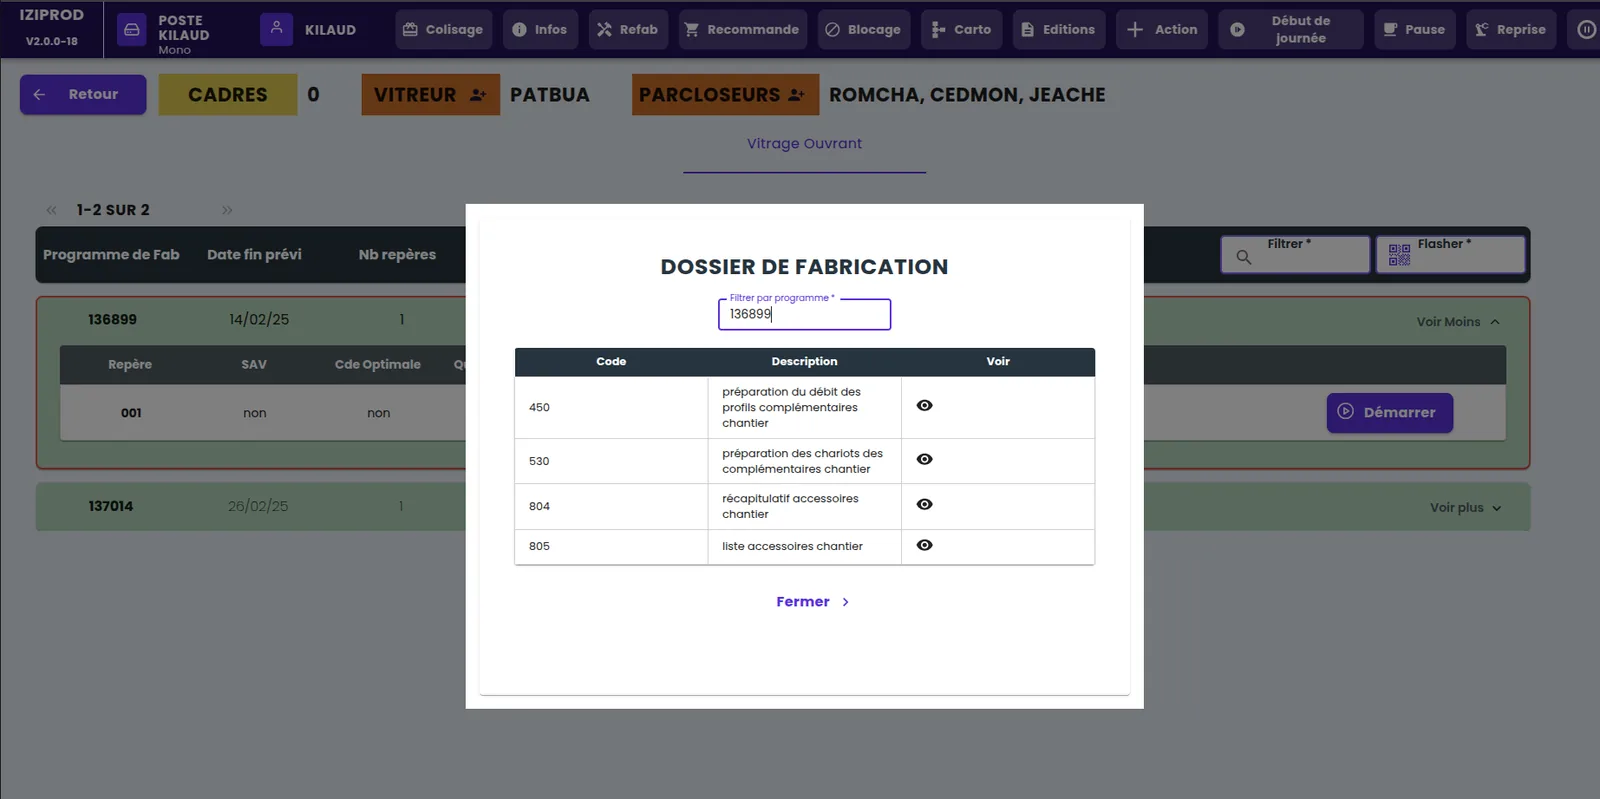Expand program 137014 with Voir plus
1600x799 pixels.
click(x=1465, y=508)
